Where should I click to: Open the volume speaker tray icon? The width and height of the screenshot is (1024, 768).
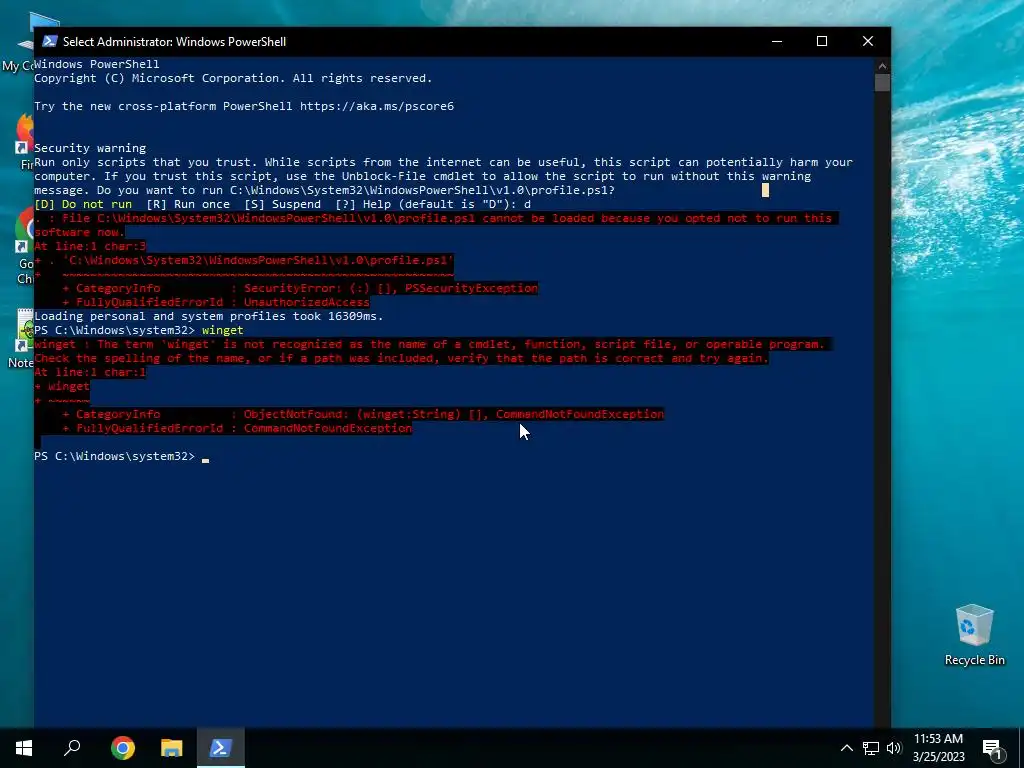click(894, 748)
